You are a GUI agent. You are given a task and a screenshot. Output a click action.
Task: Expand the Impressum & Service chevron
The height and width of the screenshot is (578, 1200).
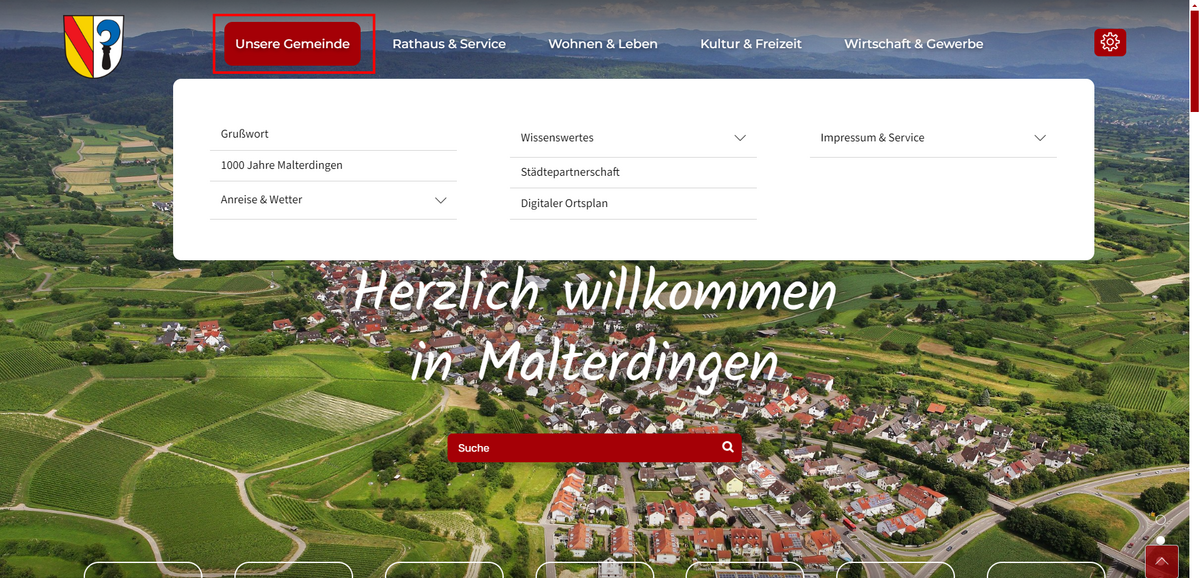[x=1040, y=138]
